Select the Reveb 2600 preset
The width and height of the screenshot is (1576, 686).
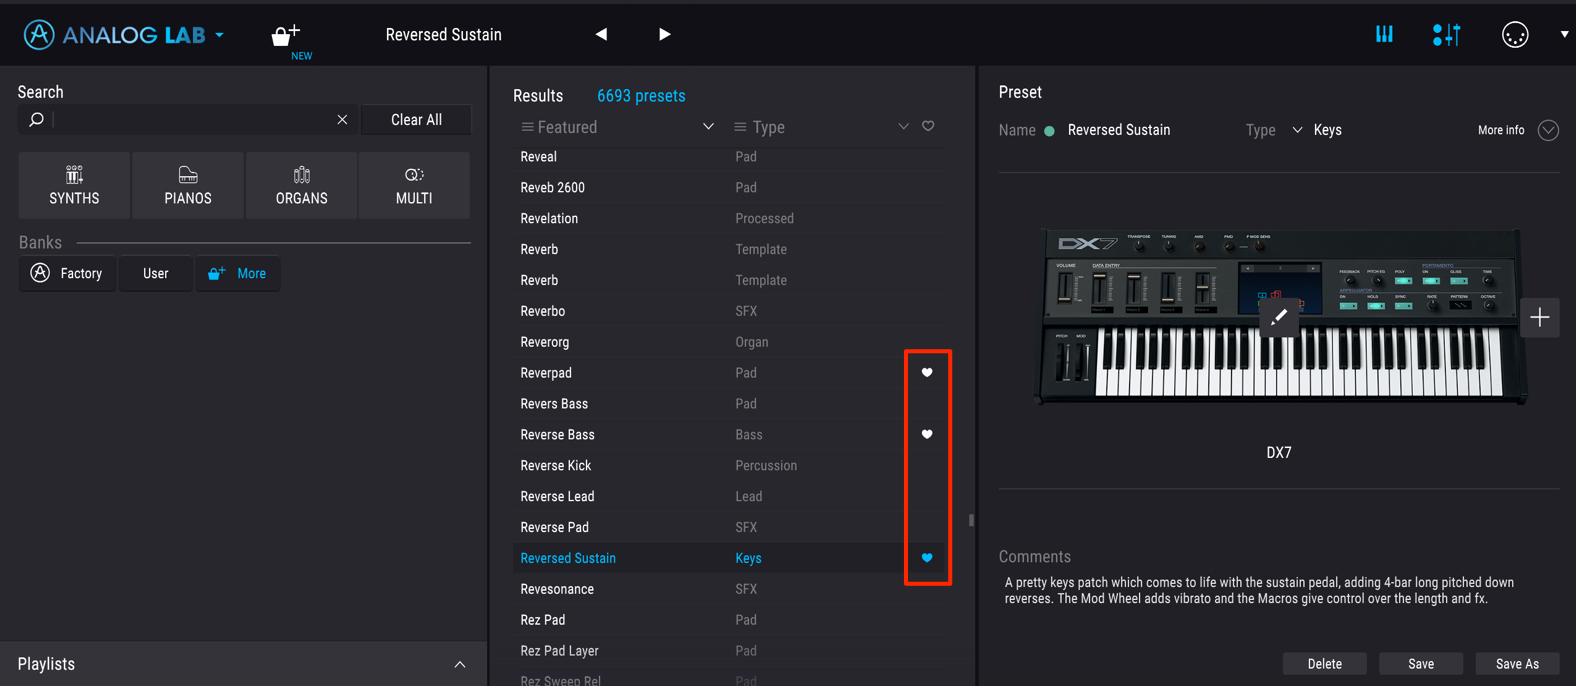[x=553, y=188]
